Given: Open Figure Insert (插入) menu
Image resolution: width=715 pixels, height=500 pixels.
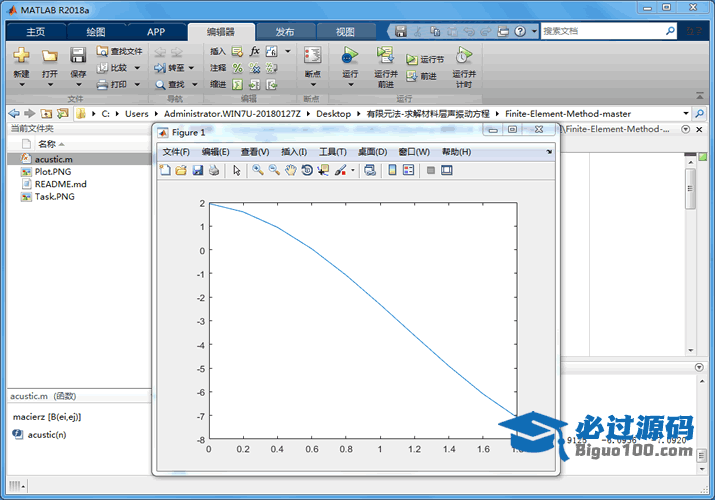Looking at the screenshot, I should click(294, 152).
